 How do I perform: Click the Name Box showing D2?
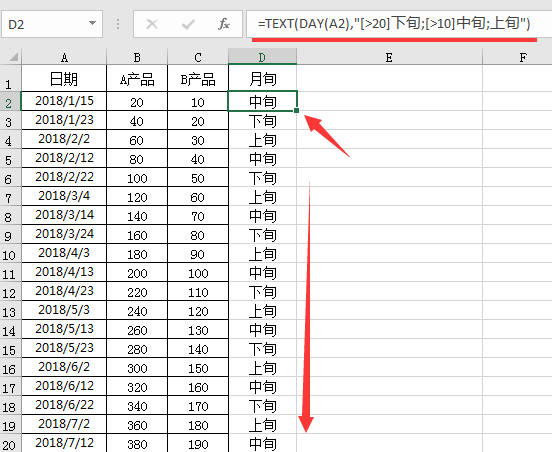(x=52, y=24)
